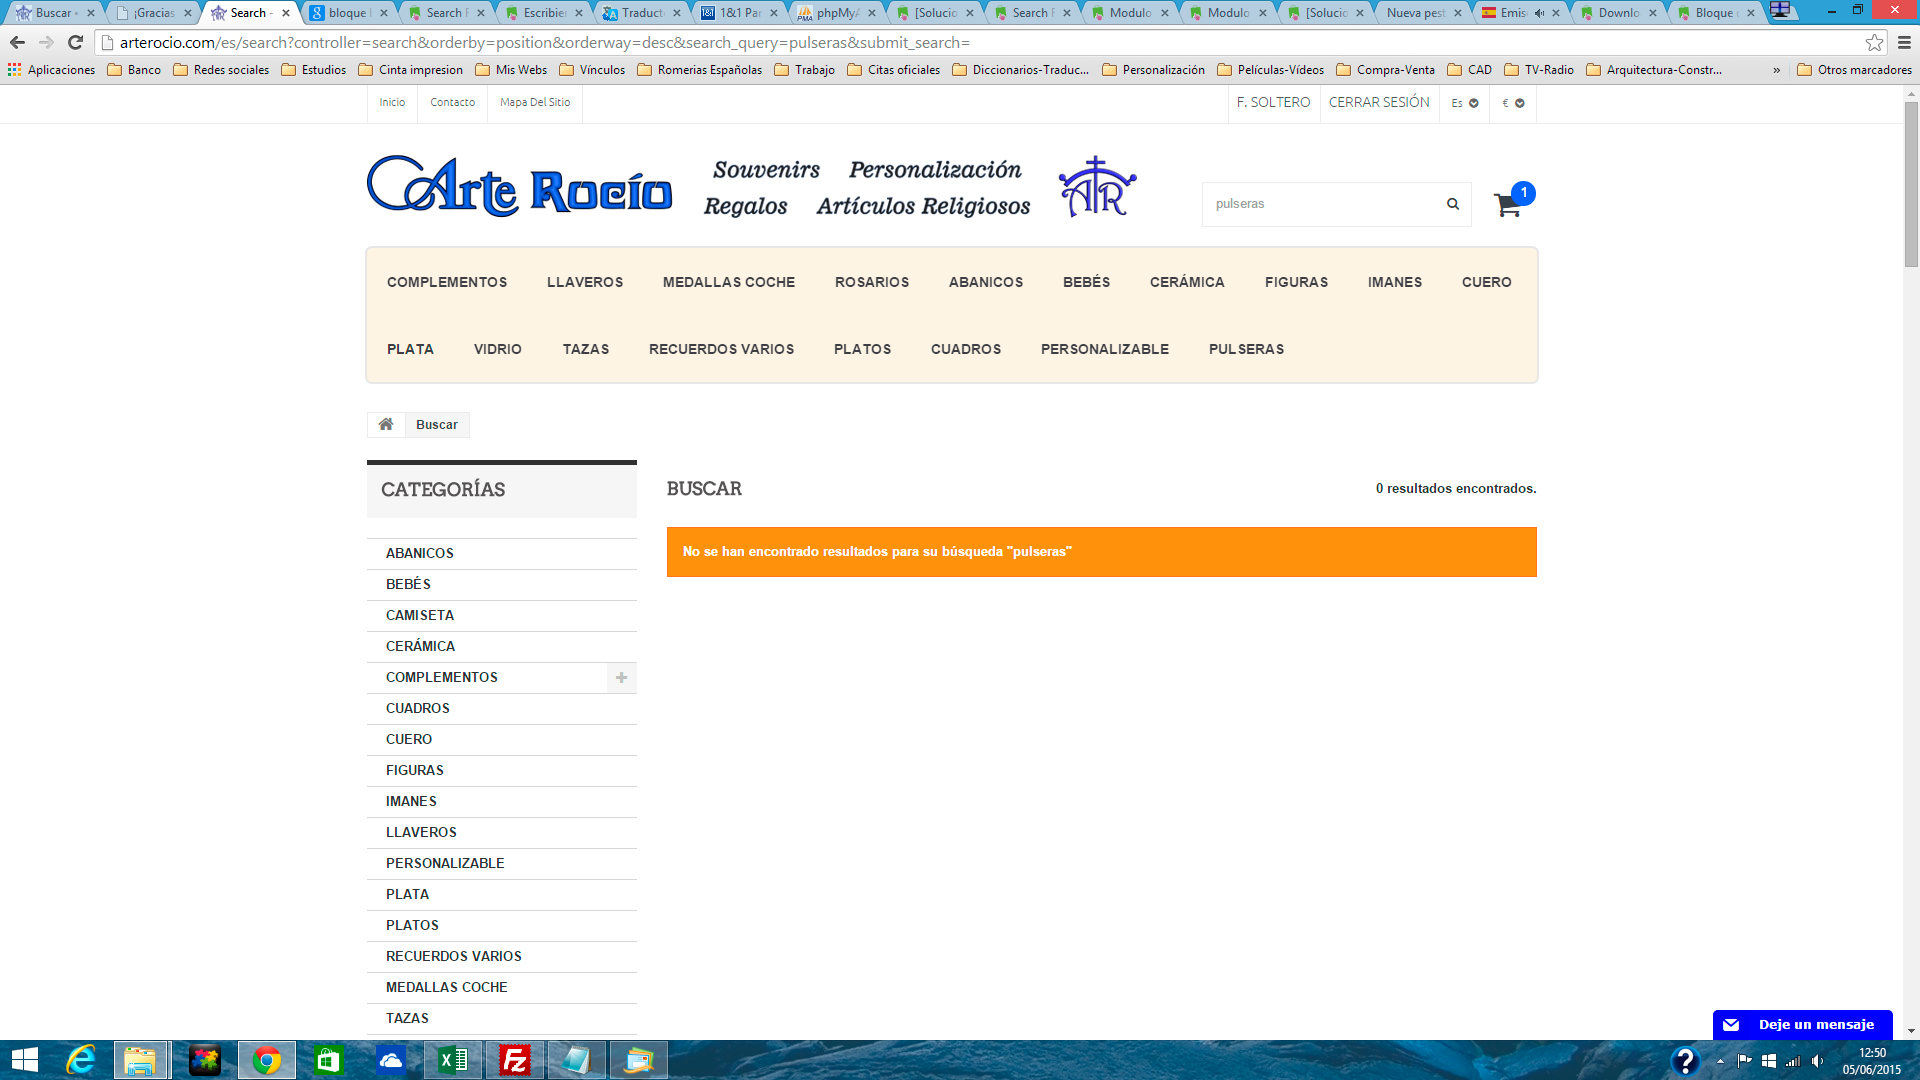The height and width of the screenshot is (1080, 1920).
Task: Switch to the phpMyAdmin browser tab
Action: (x=836, y=13)
